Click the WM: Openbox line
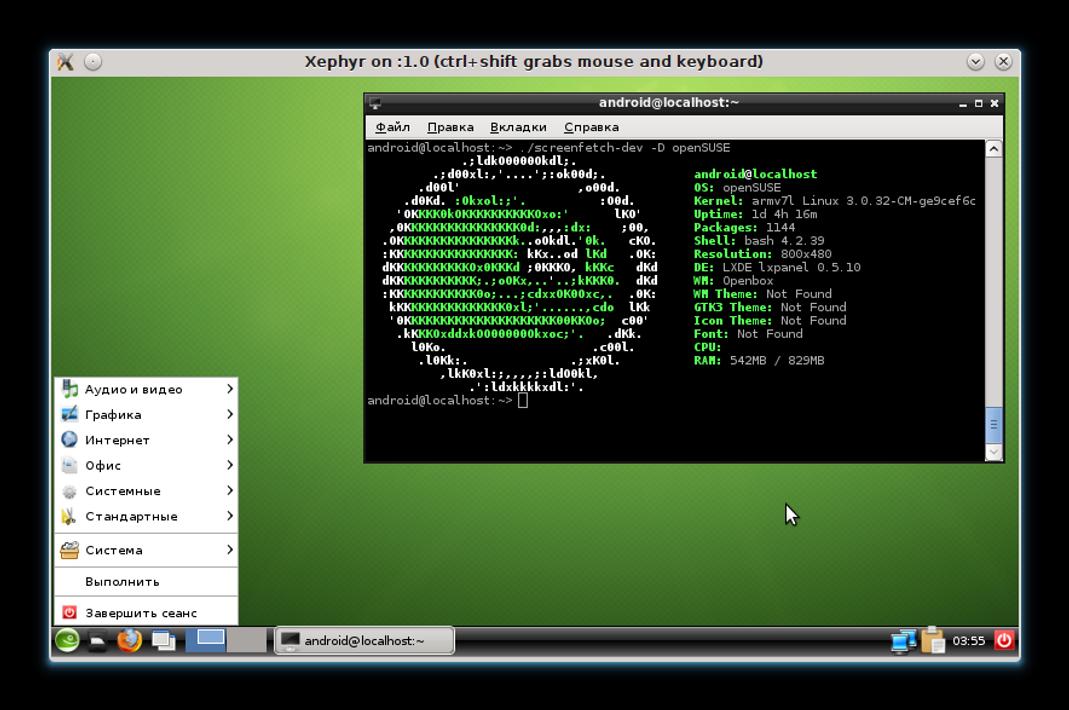The image size is (1069, 710). (x=734, y=280)
